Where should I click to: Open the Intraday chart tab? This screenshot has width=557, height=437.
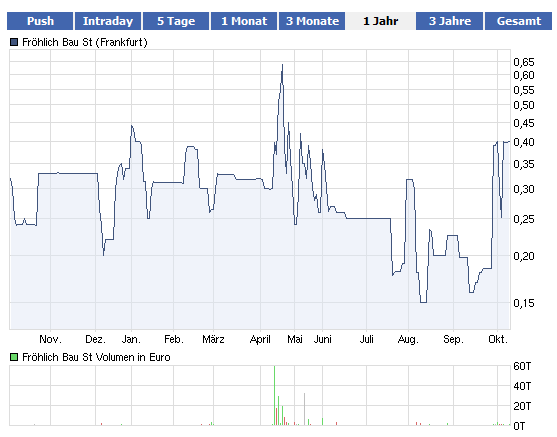point(108,21)
